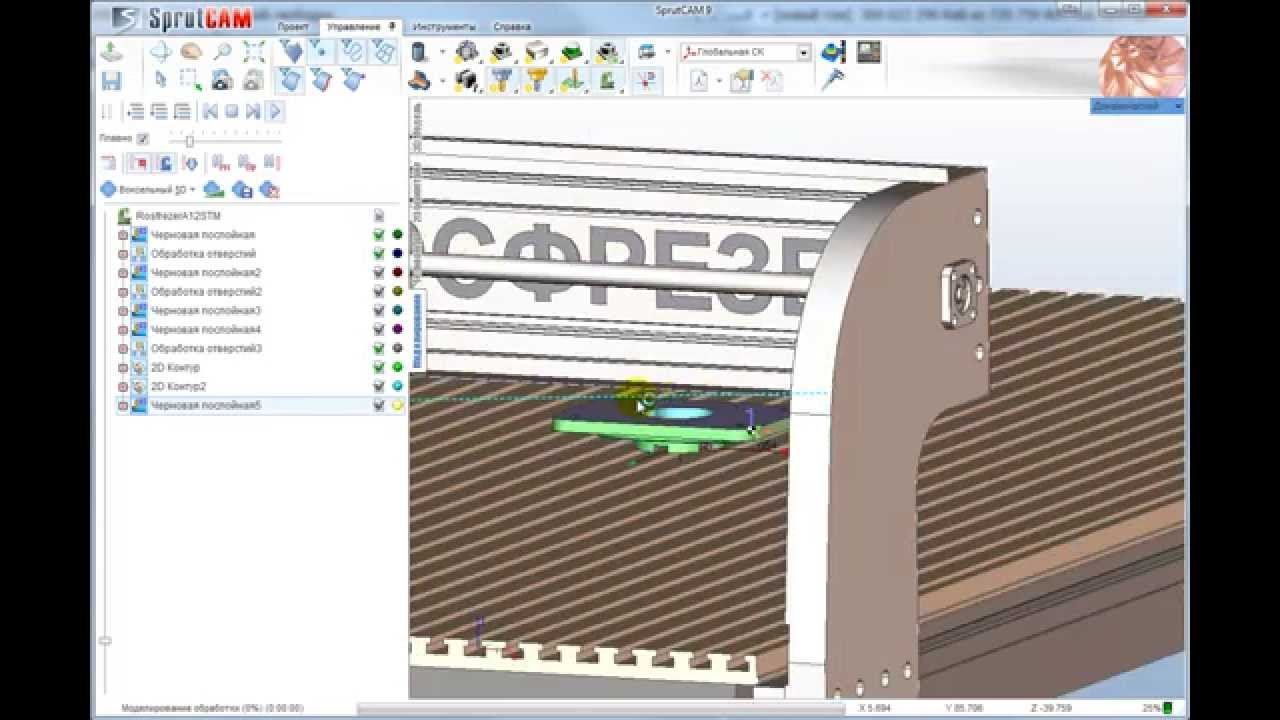
Task: Select the arrow cursor selection tool
Action: [x=160, y=80]
